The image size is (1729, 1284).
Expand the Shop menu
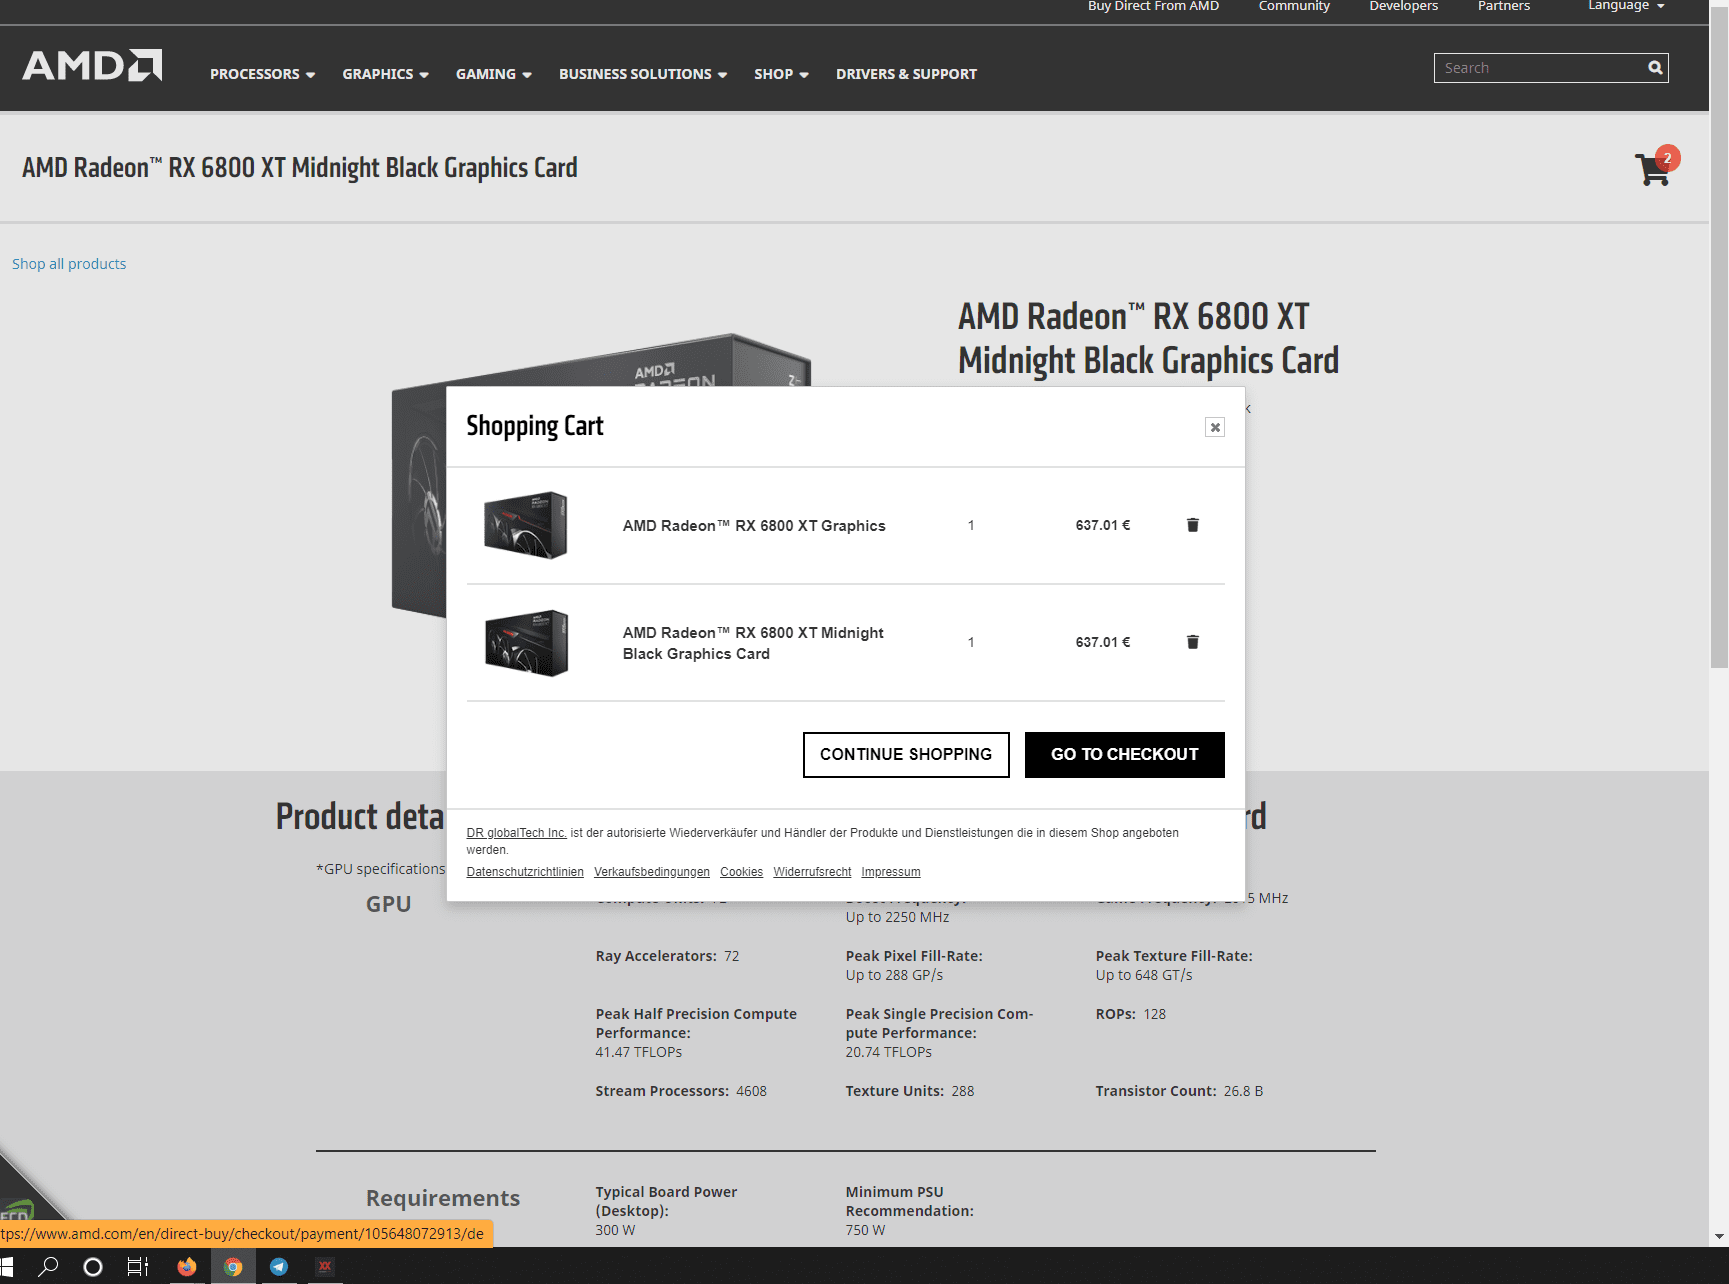pyautogui.click(x=781, y=74)
